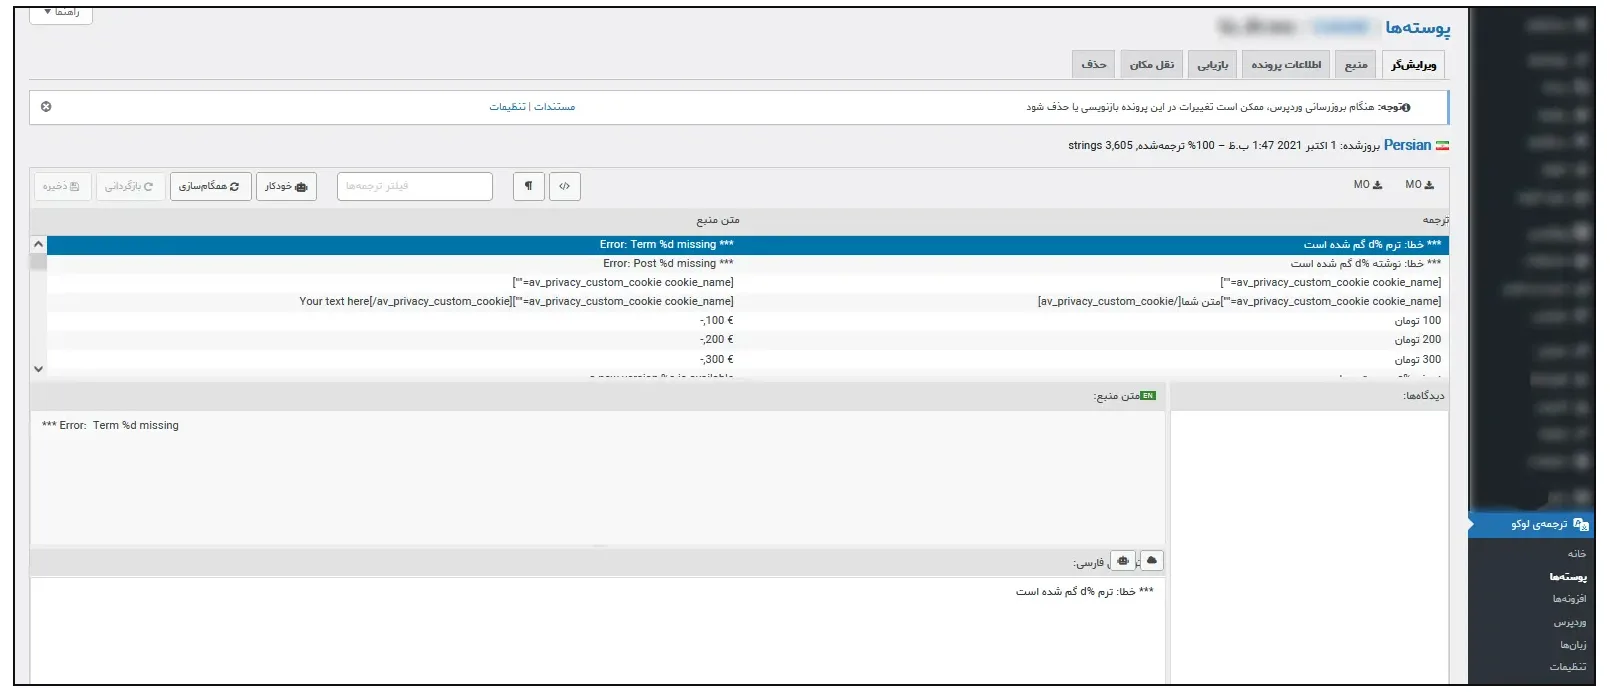Screen dimensions: 1610x692
Task: Switch to the ویرایش‌گر editor tab
Action: pos(1413,65)
